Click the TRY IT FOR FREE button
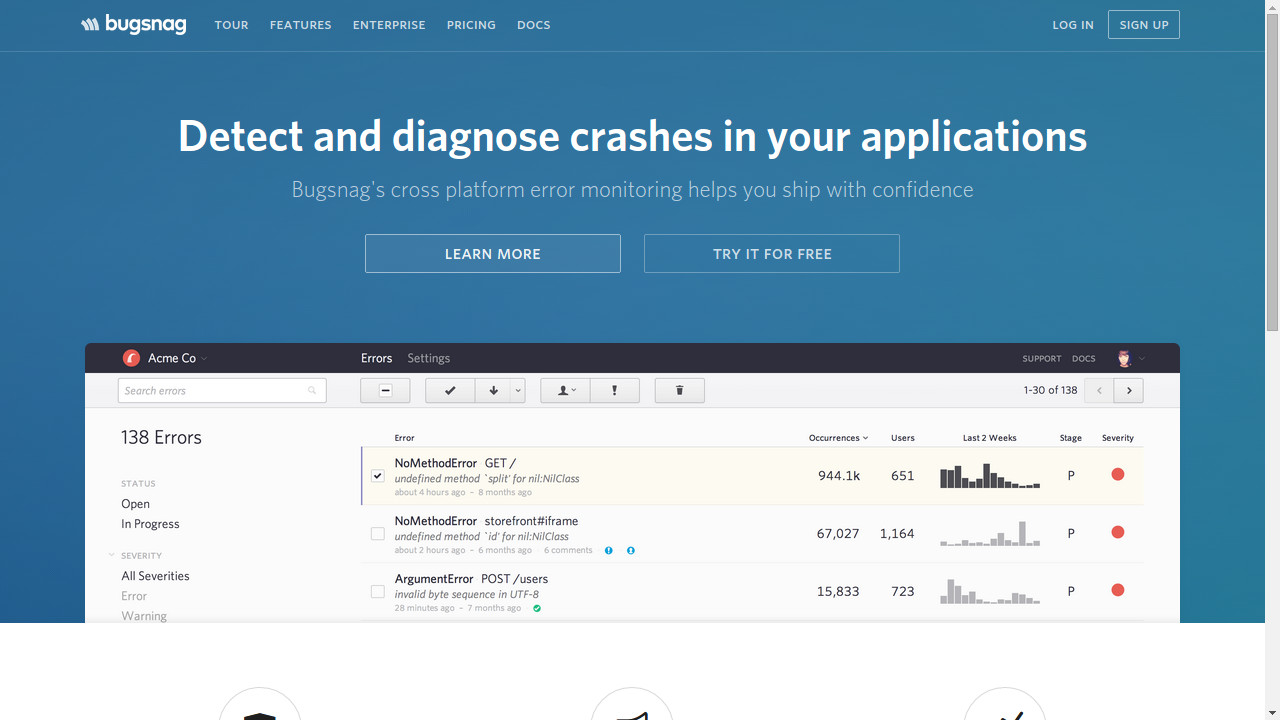Viewport: 1280px width, 720px height. pos(772,254)
